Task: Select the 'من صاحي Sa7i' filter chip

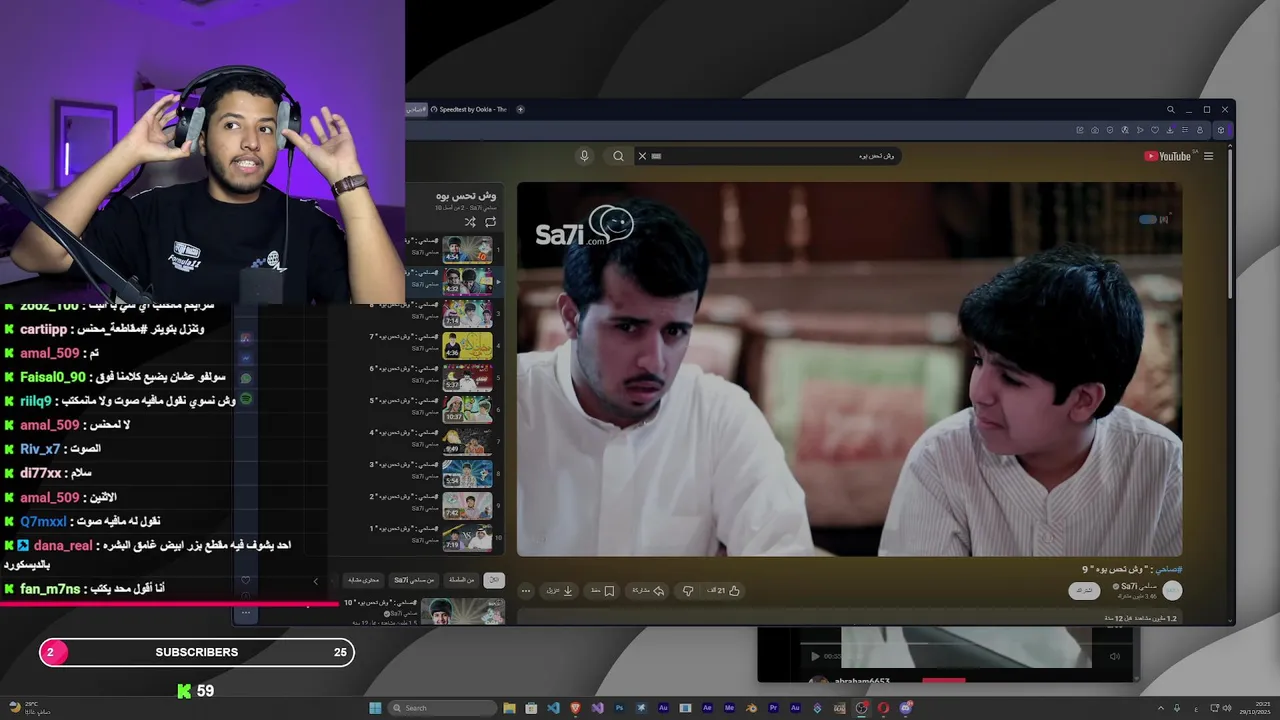Action: click(414, 580)
